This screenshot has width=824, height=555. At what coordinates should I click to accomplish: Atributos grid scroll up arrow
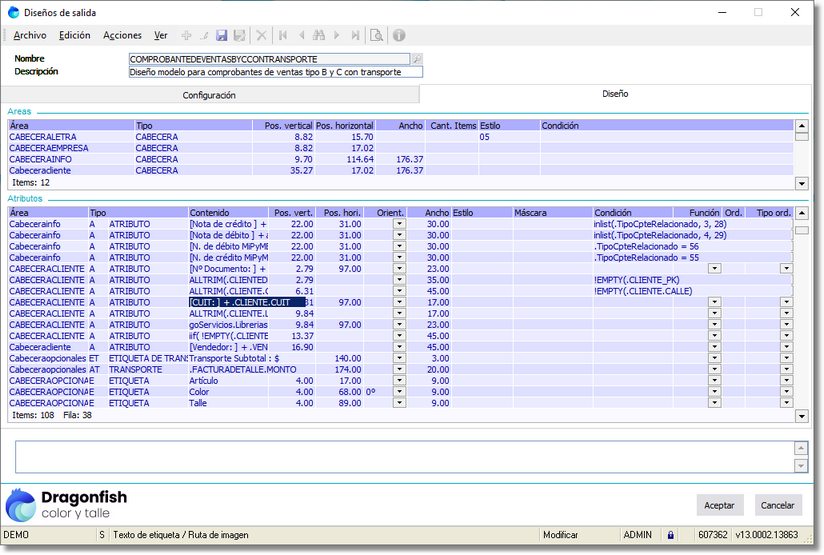click(801, 213)
